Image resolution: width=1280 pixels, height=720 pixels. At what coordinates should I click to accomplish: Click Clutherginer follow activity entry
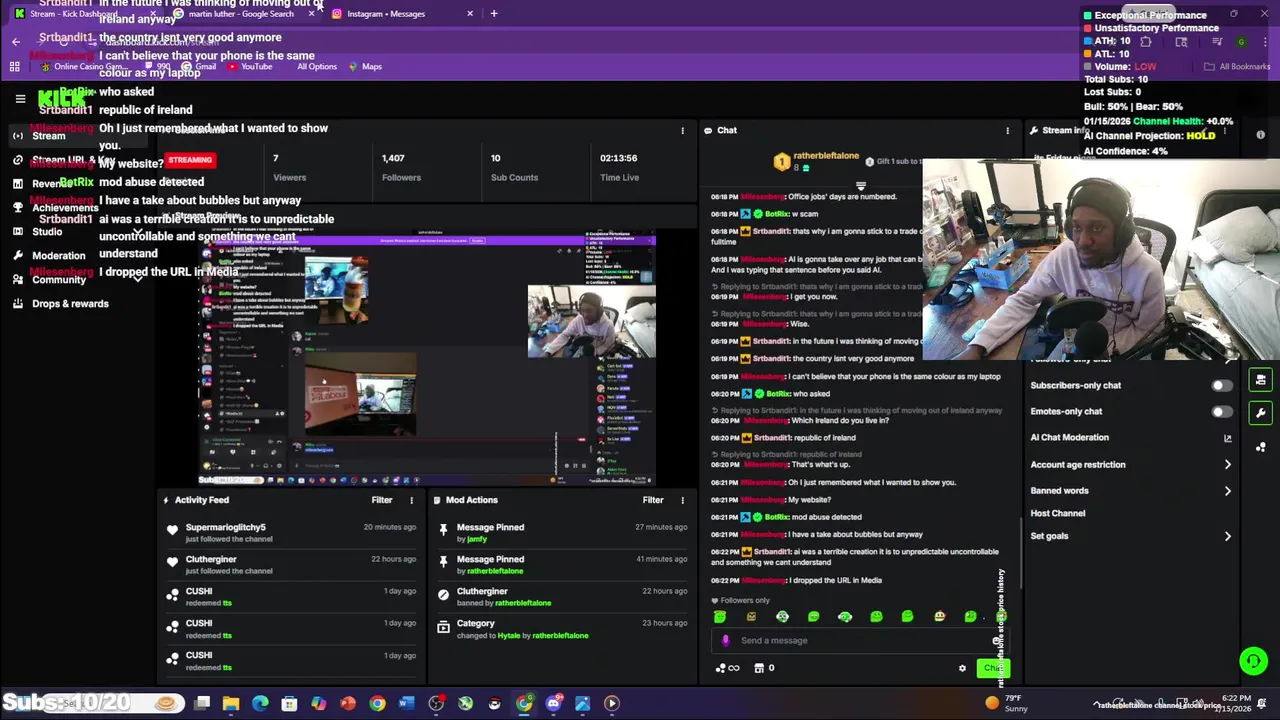click(290, 565)
